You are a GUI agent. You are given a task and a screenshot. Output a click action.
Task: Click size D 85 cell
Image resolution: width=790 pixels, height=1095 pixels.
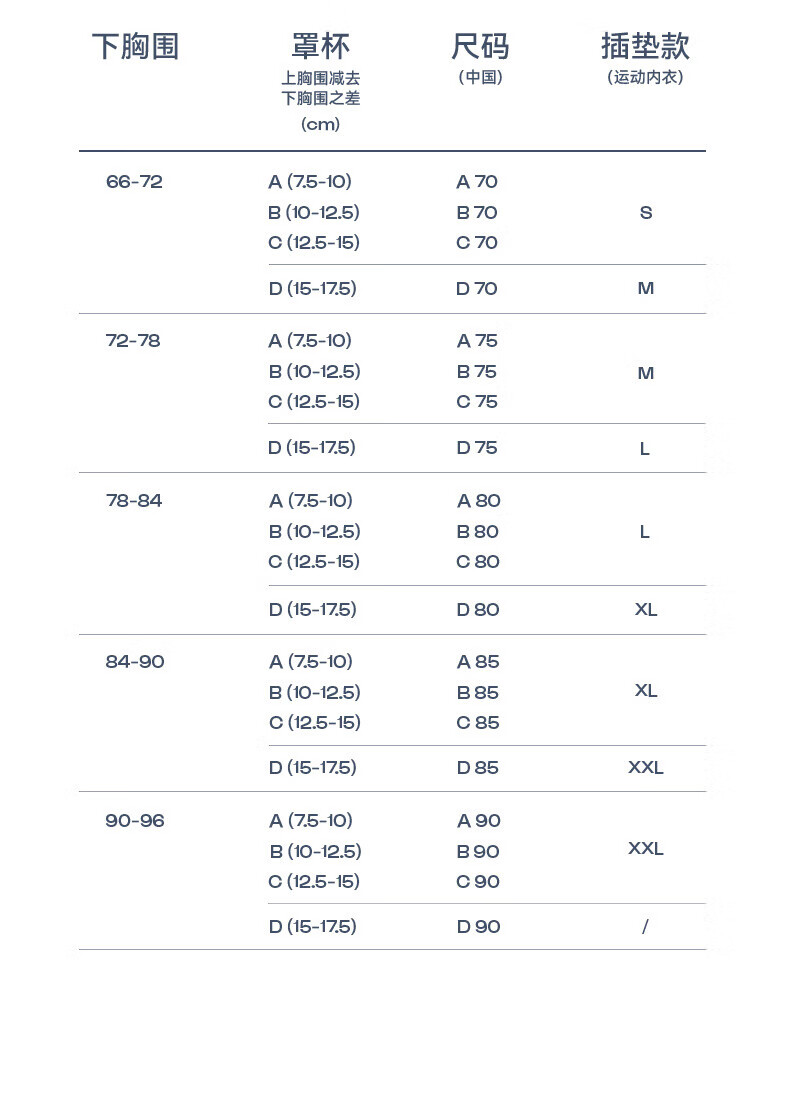pyautogui.click(x=478, y=768)
